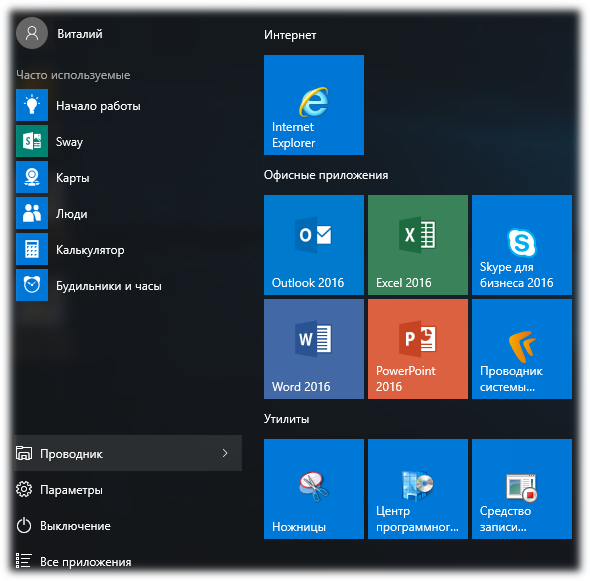Image resolution: width=590 pixels, height=581 pixels.
Task: Open the Internet Explorer tile
Action: pyautogui.click(x=314, y=105)
